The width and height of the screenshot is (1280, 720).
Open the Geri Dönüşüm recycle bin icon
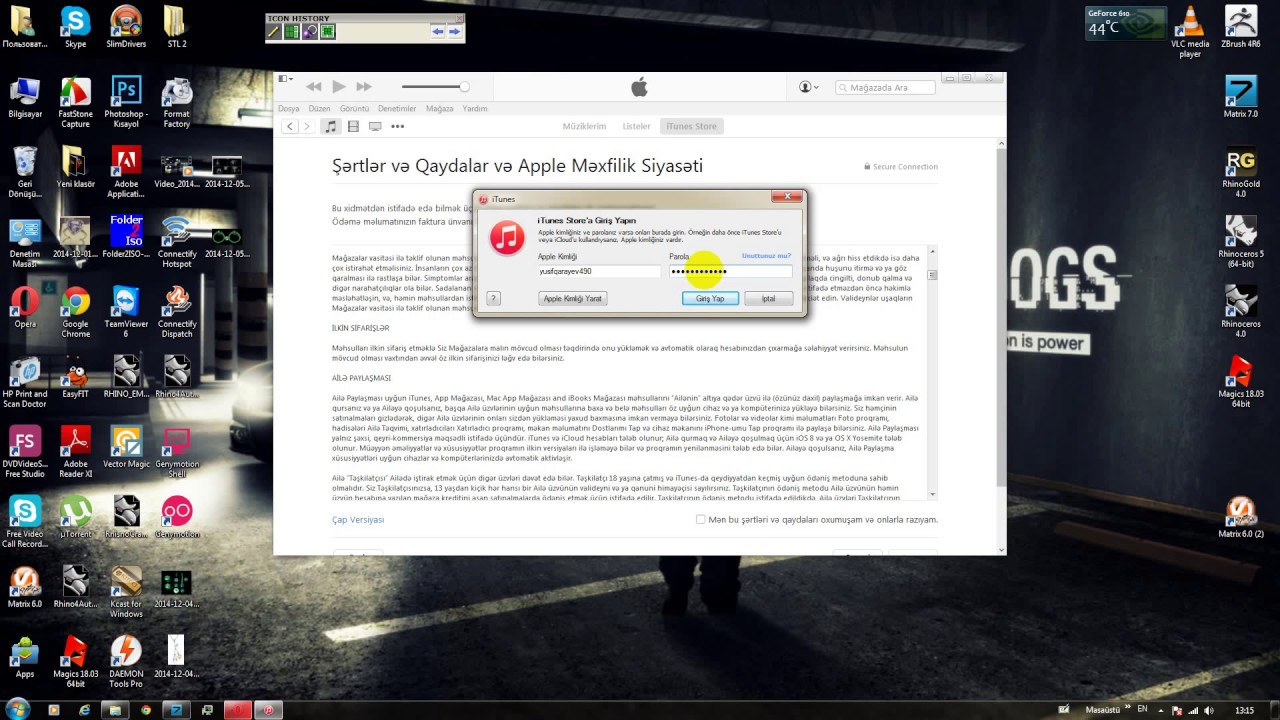click(25, 171)
